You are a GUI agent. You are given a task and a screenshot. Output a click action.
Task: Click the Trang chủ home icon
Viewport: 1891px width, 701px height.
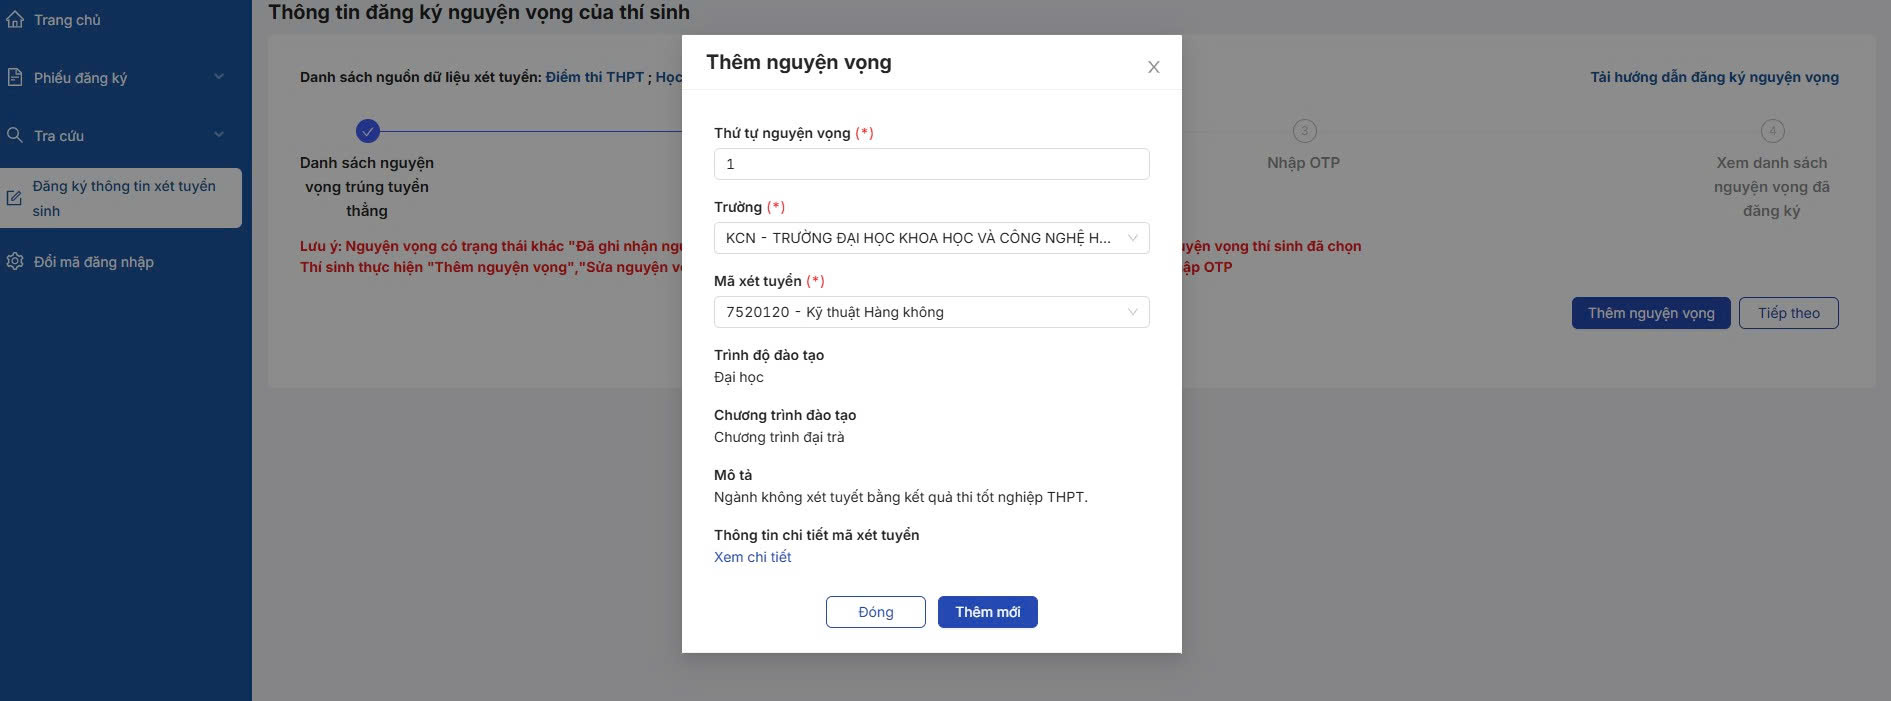coord(15,20)
